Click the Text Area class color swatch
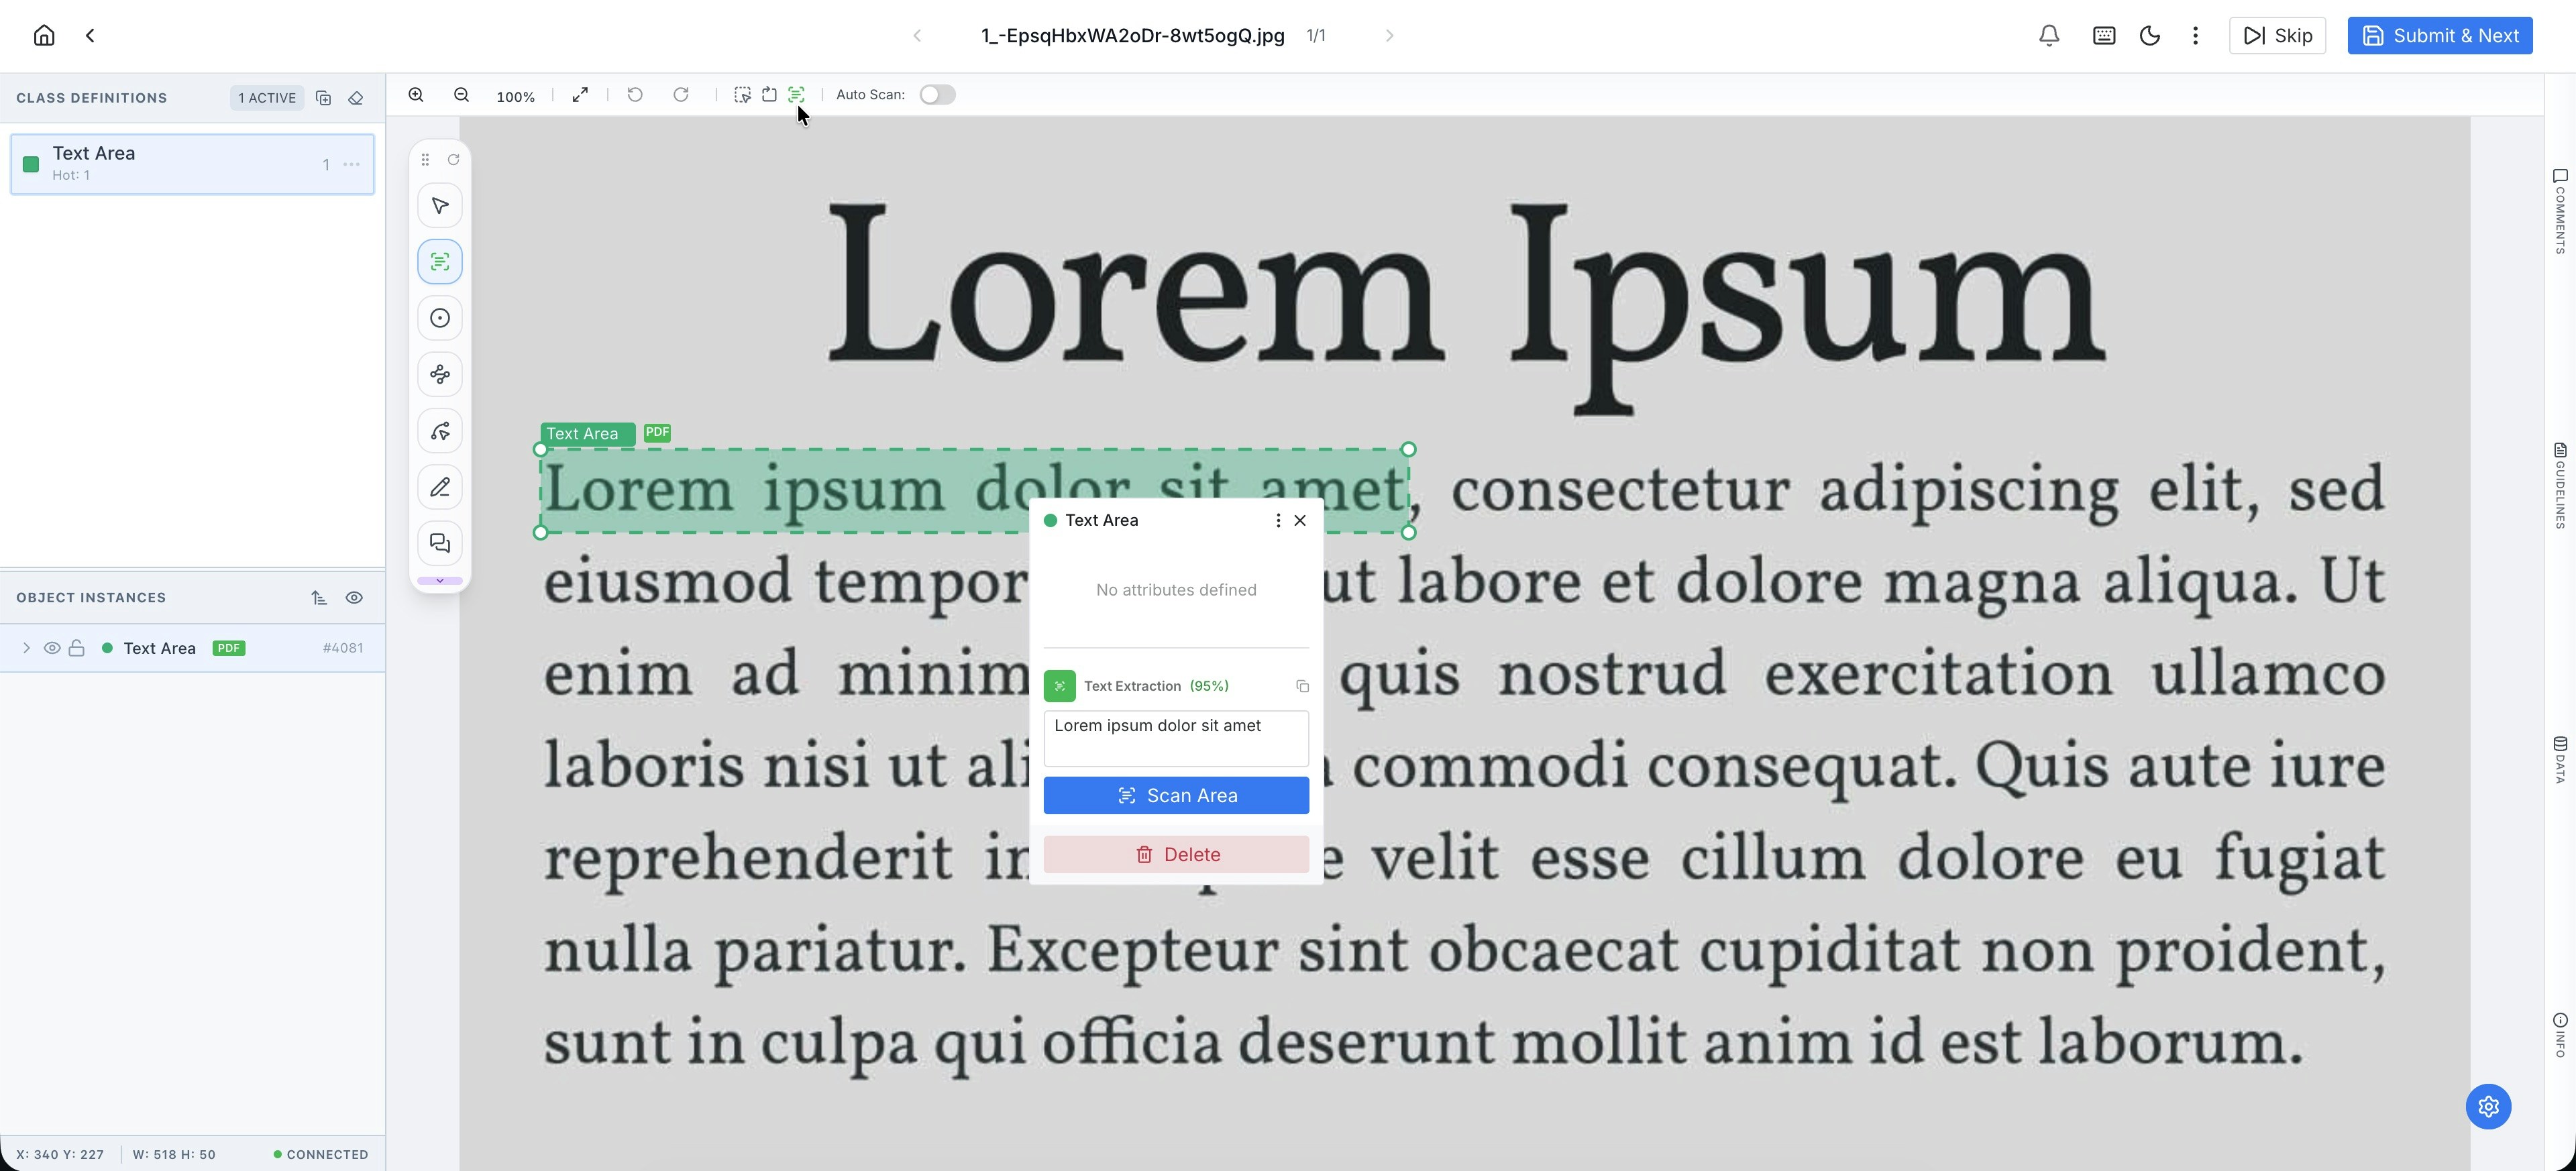The width and height of the screenshot is (2576, 1171). 30,164
